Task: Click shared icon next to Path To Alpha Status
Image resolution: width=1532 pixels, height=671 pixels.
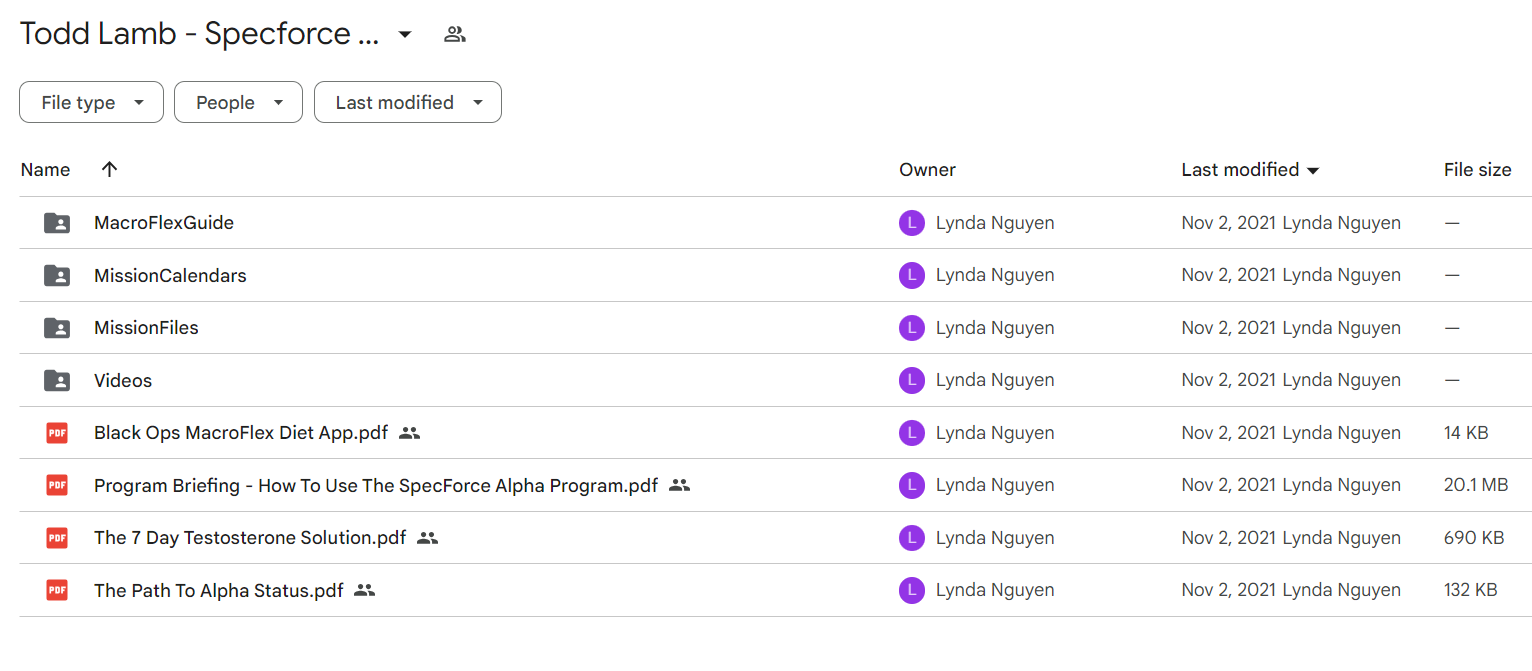Action: [x=364, y=590]
